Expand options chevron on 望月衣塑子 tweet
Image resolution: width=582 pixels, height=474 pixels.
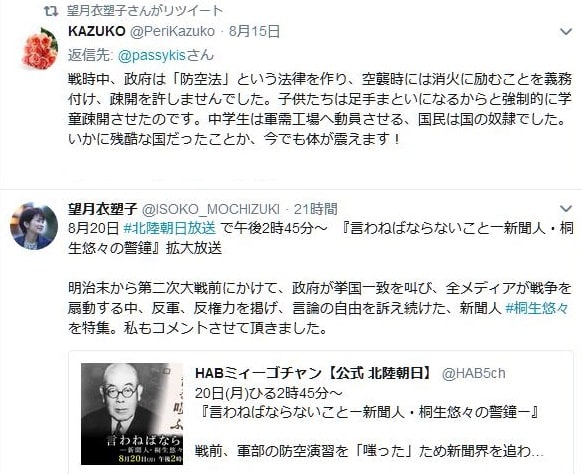coord(566,209)
